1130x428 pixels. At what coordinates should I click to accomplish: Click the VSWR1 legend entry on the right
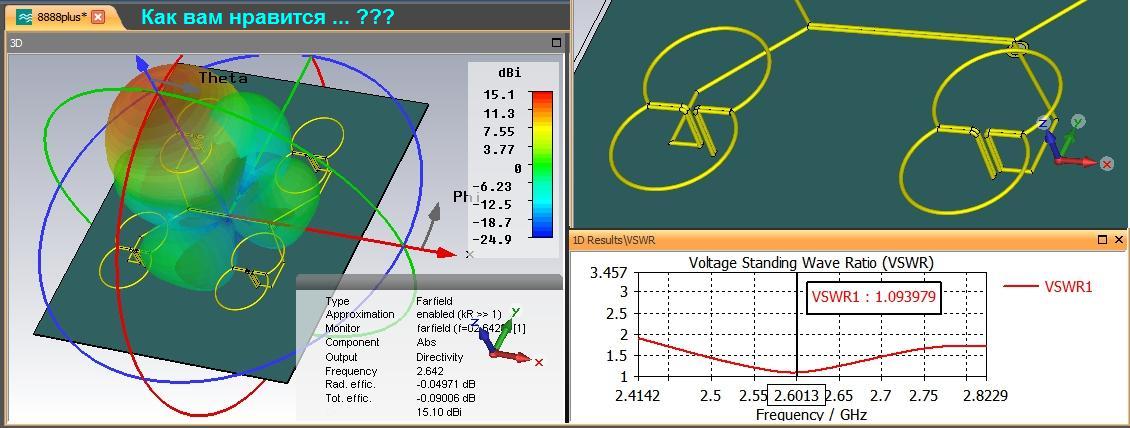click(1048, 286)
